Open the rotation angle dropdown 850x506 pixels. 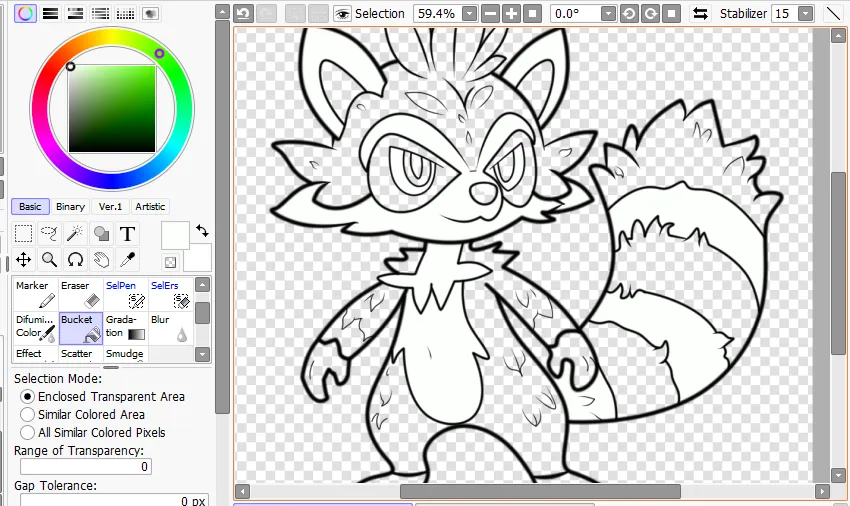[x=609, y=14]
